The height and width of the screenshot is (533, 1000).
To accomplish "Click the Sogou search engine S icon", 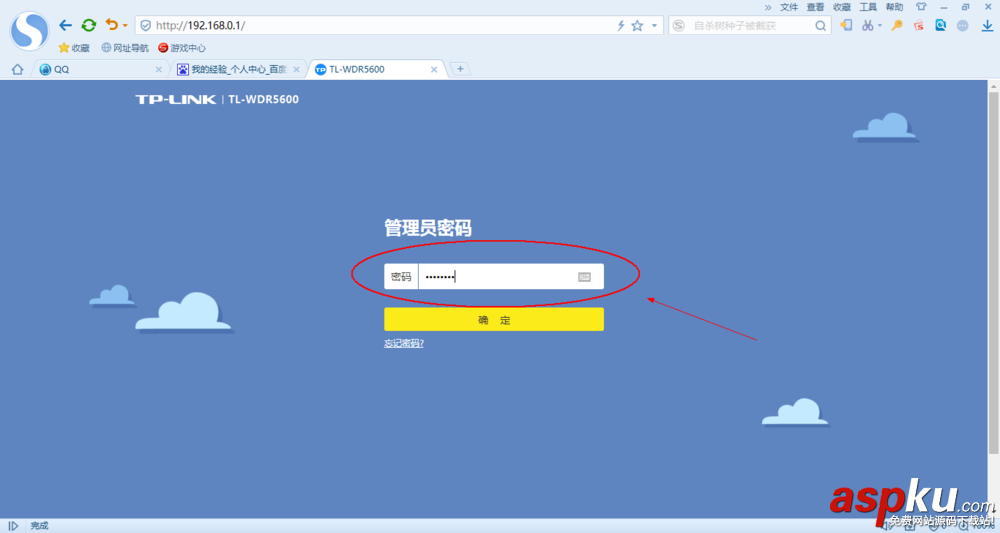I will point(679,26).
